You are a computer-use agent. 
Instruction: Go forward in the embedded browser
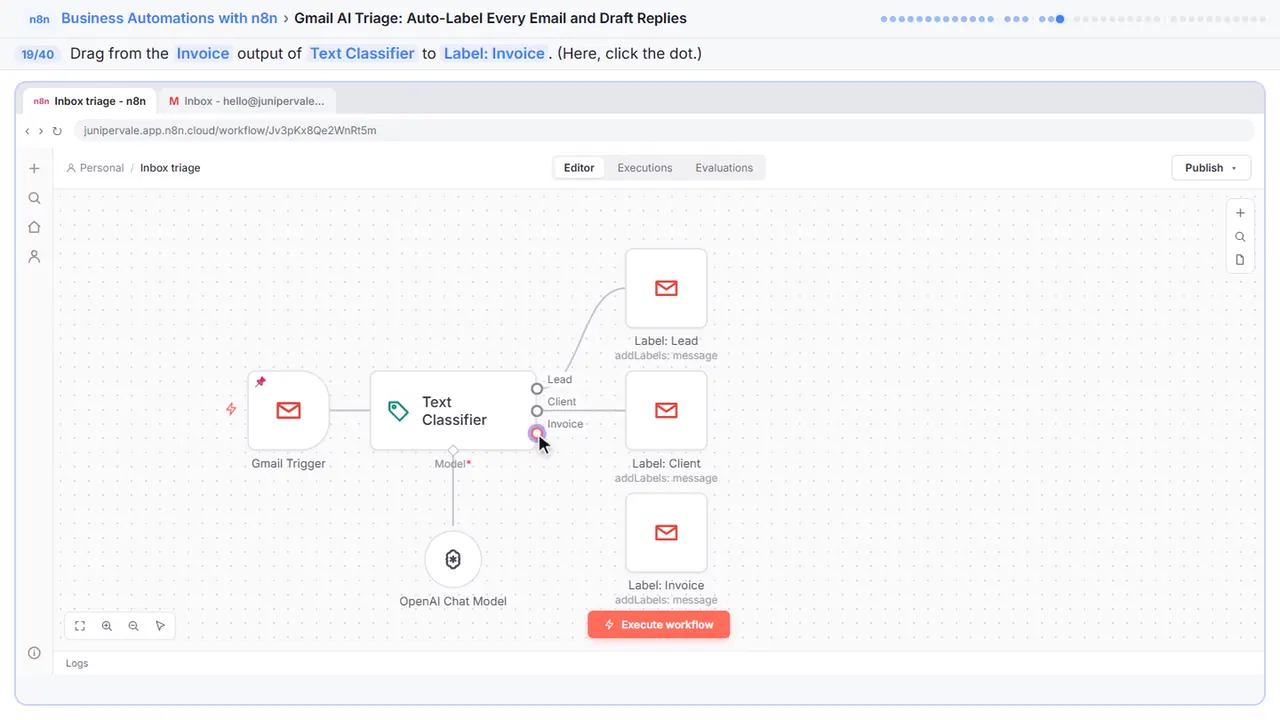[41, 131]
